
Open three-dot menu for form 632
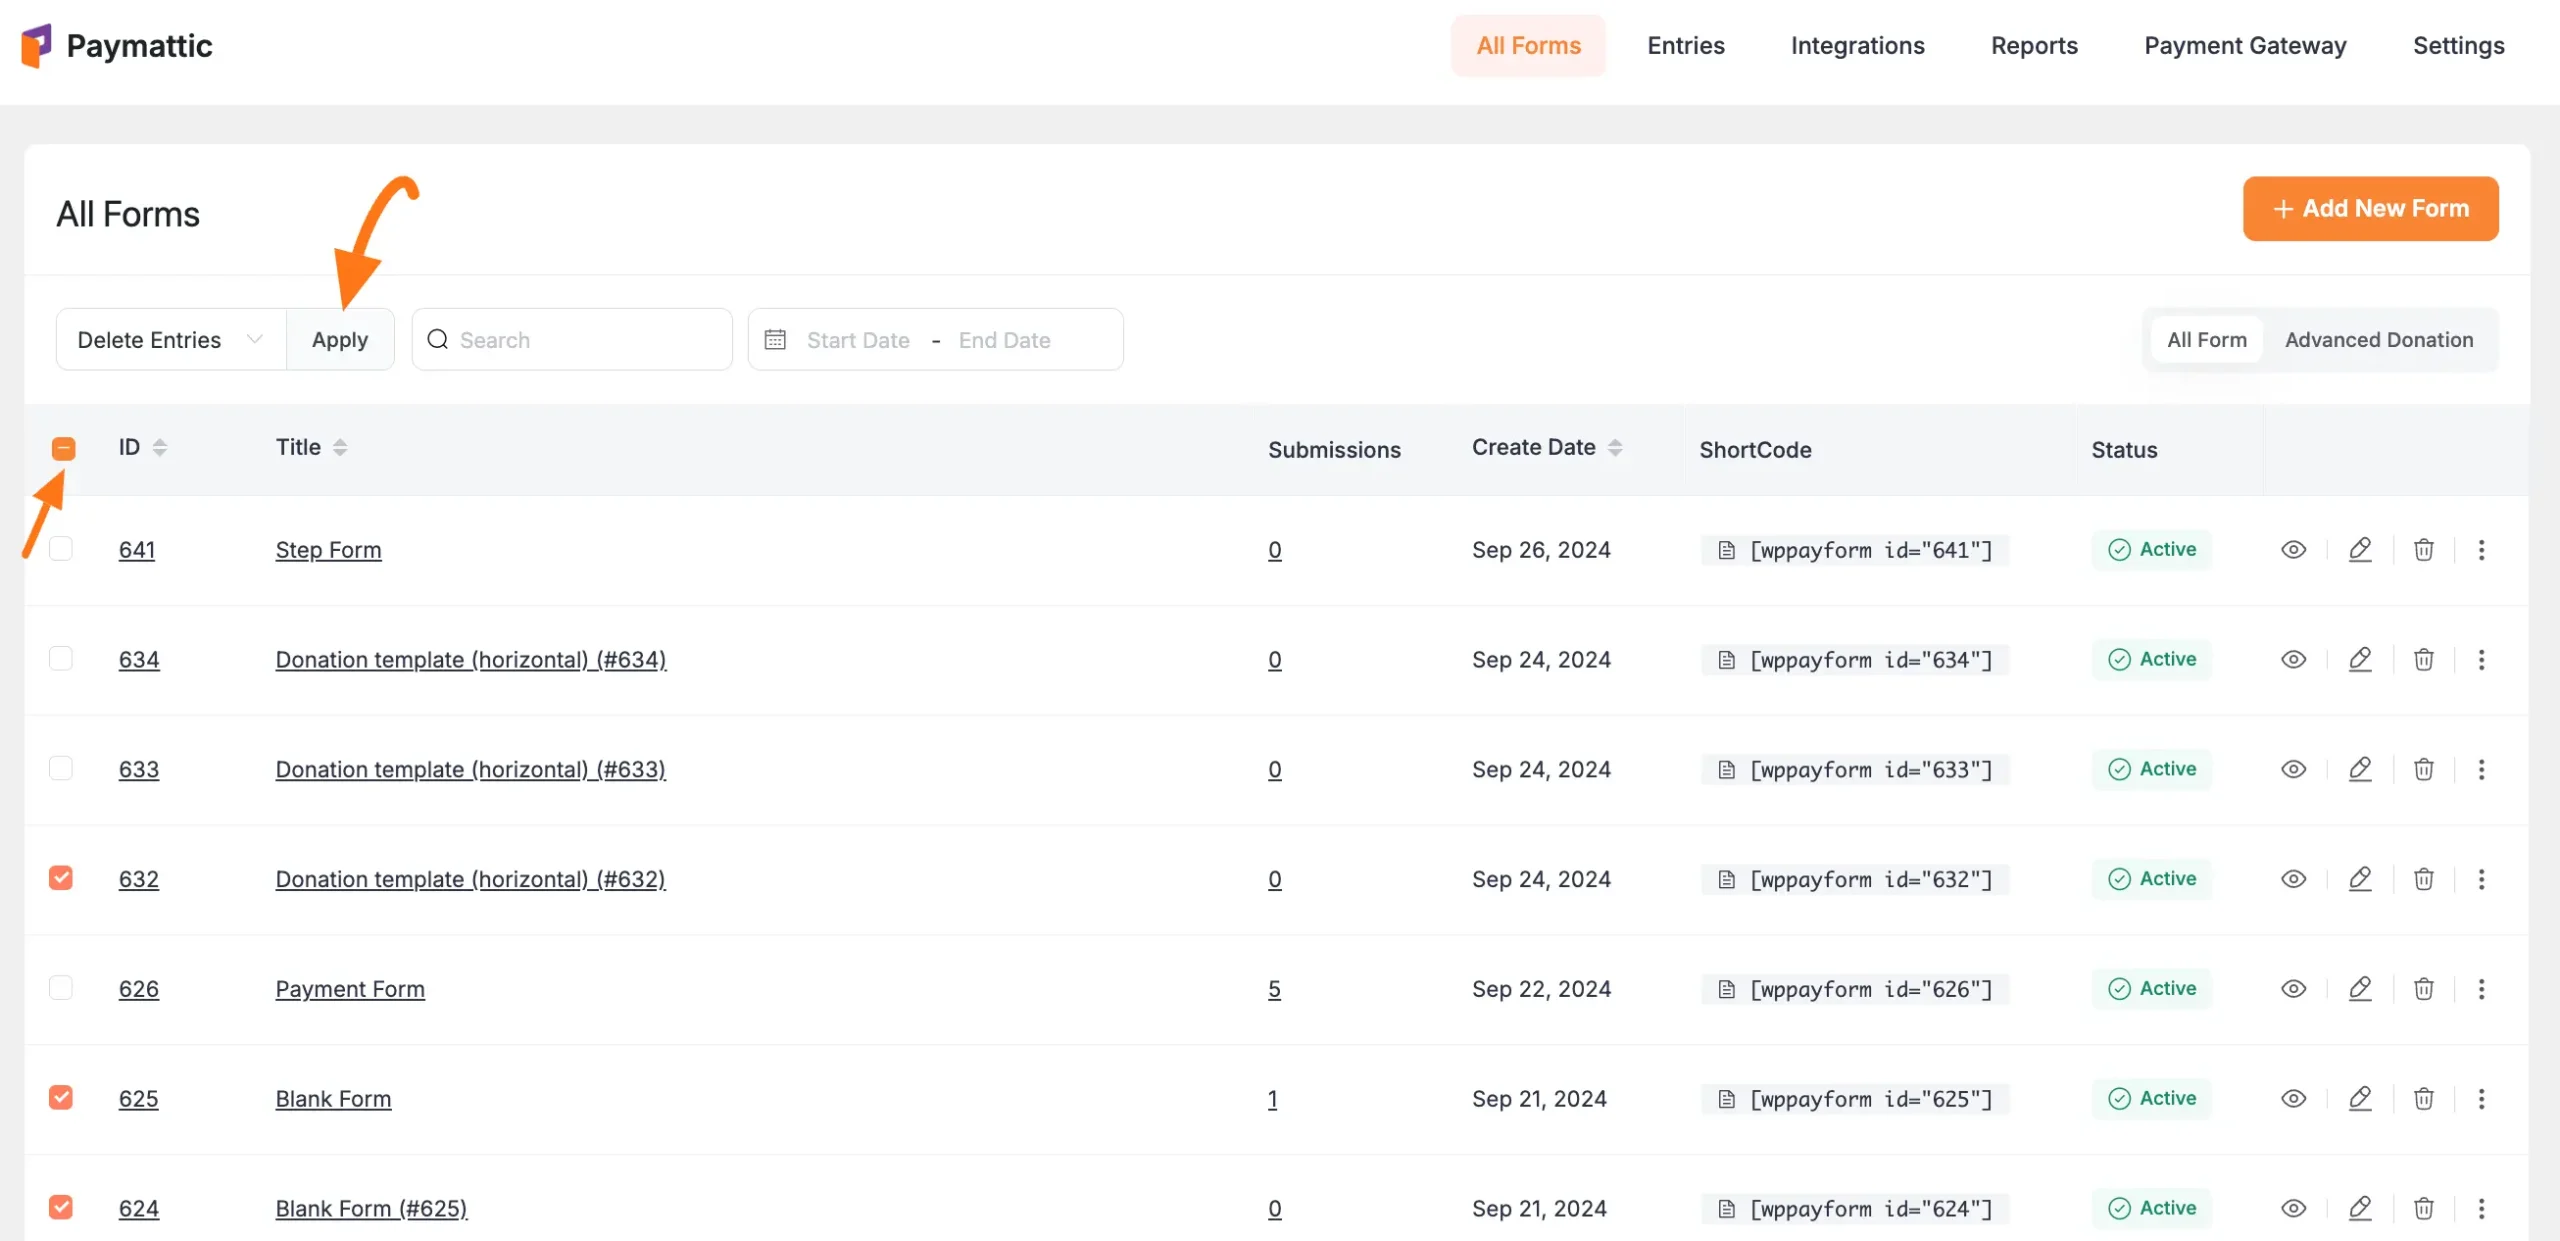coord(2481,879)
